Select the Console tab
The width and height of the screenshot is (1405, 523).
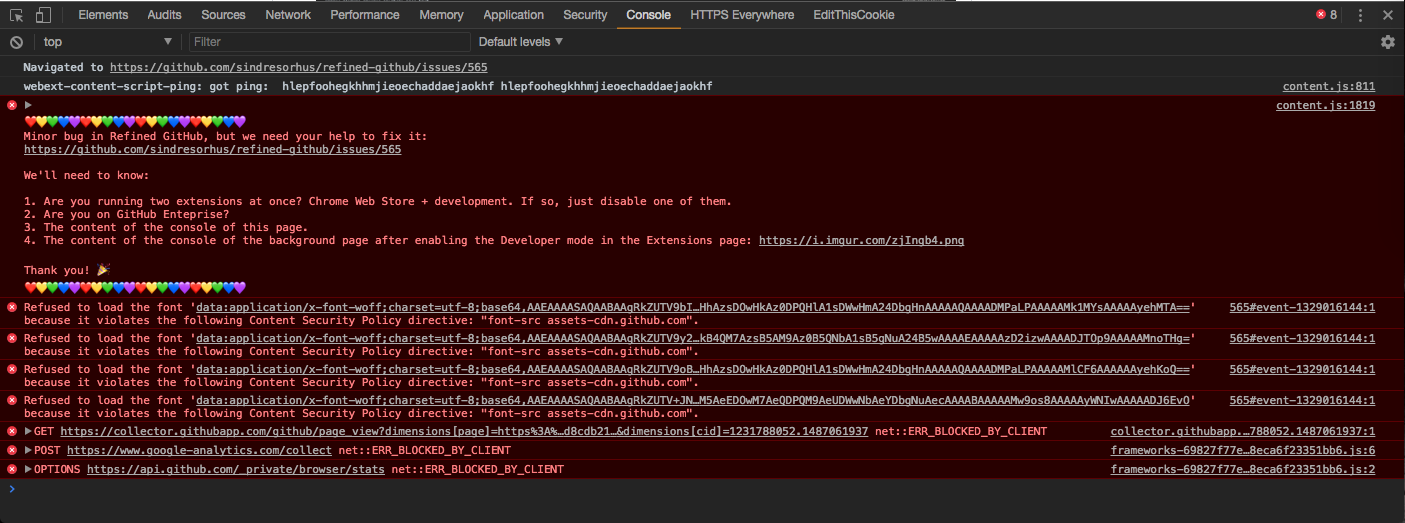coord(648,15)
